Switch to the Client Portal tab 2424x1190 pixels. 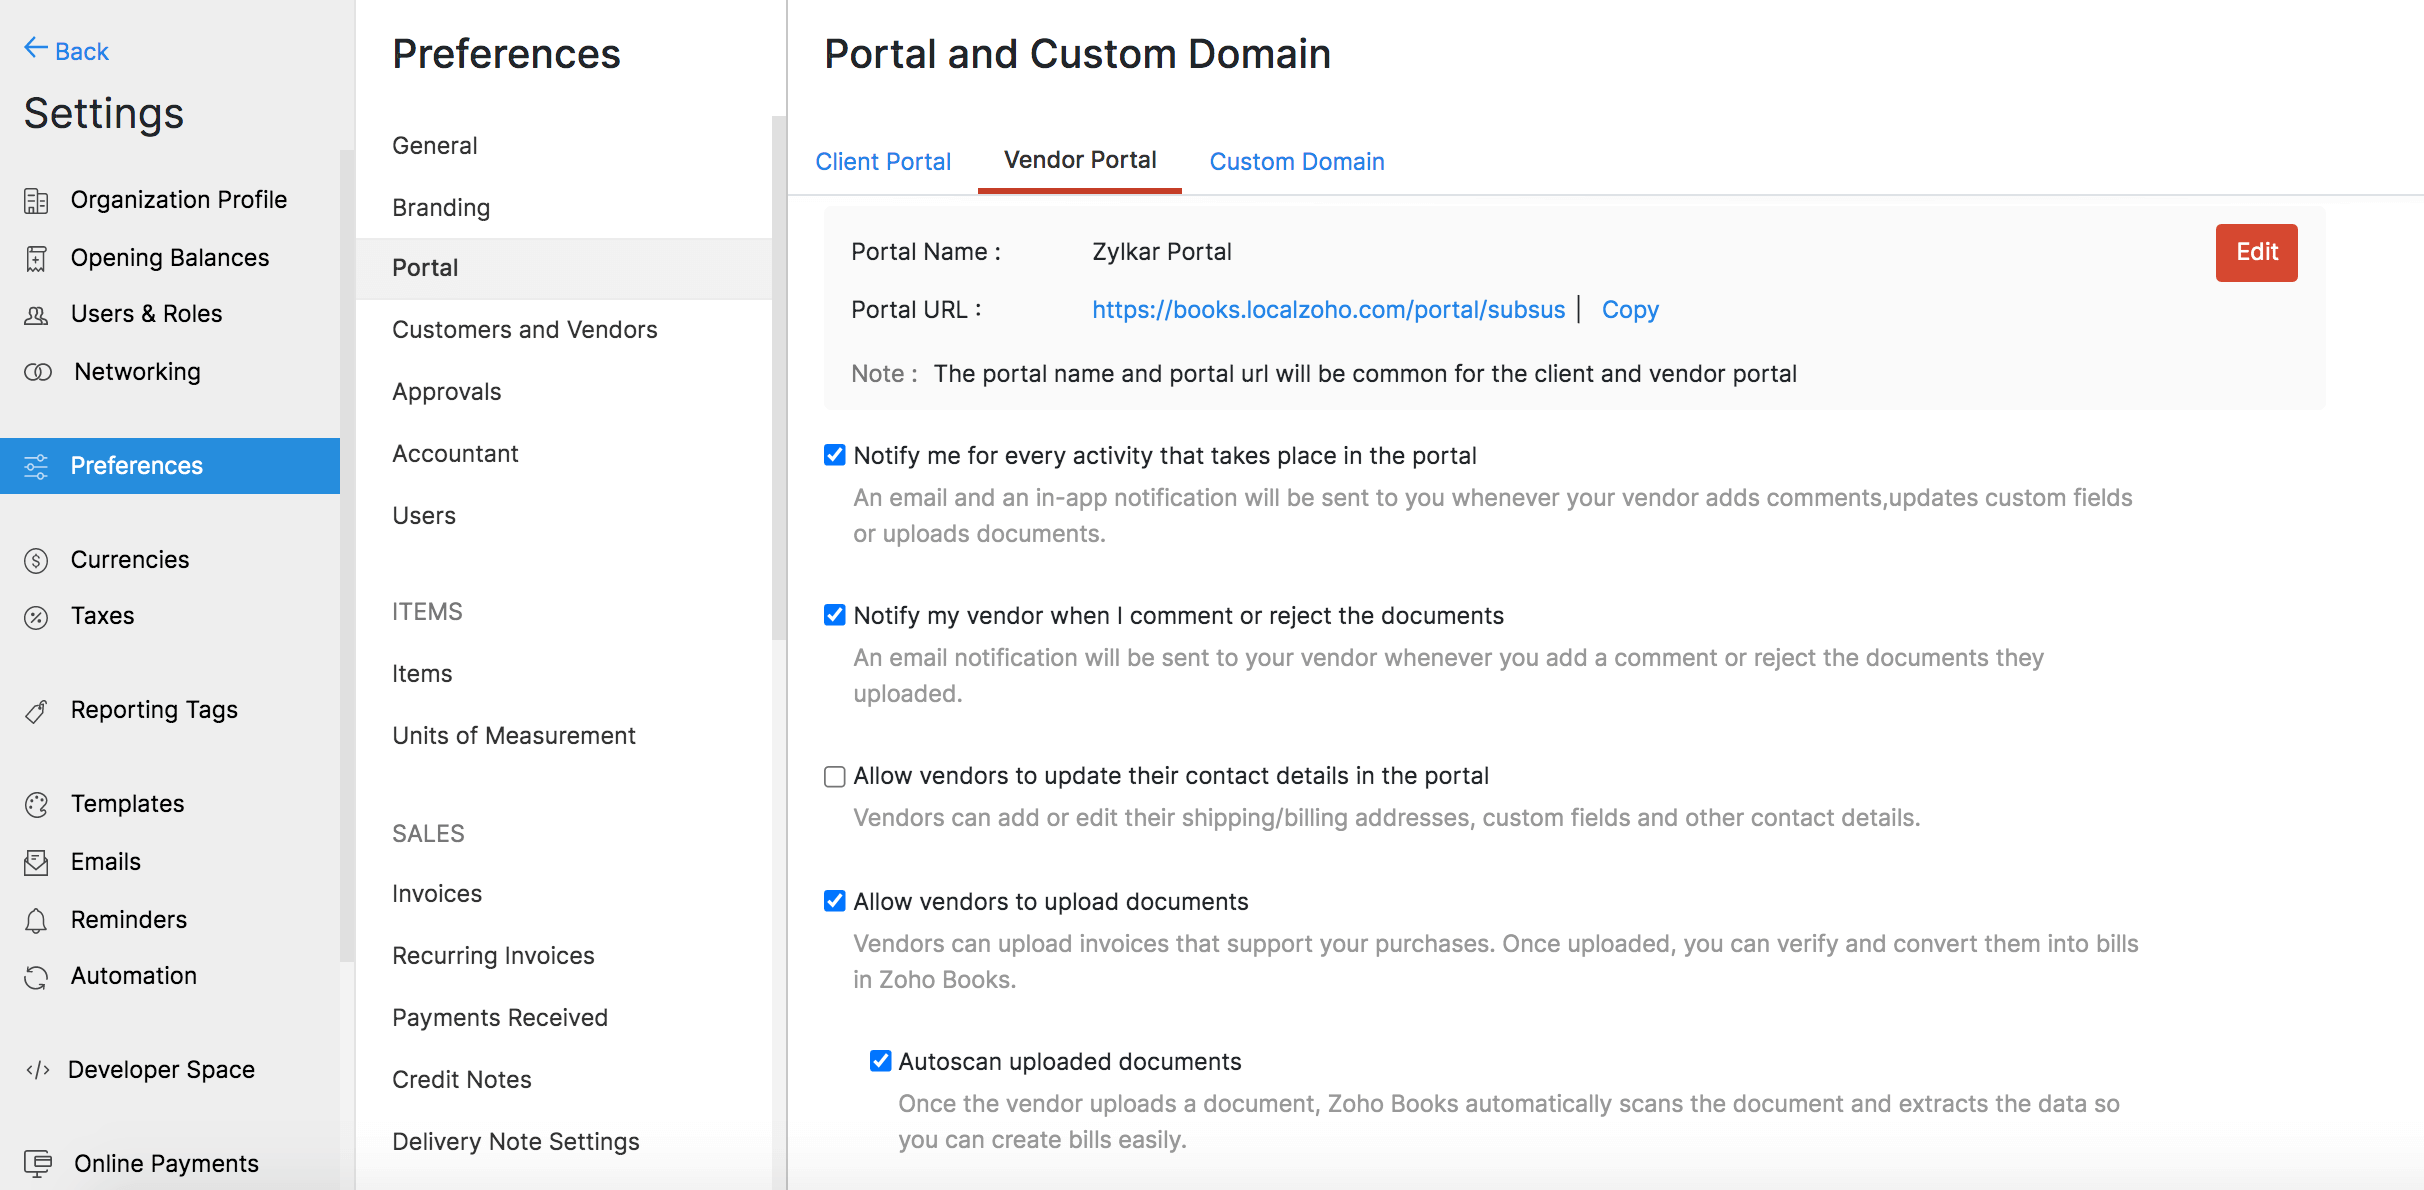(882, 161)
